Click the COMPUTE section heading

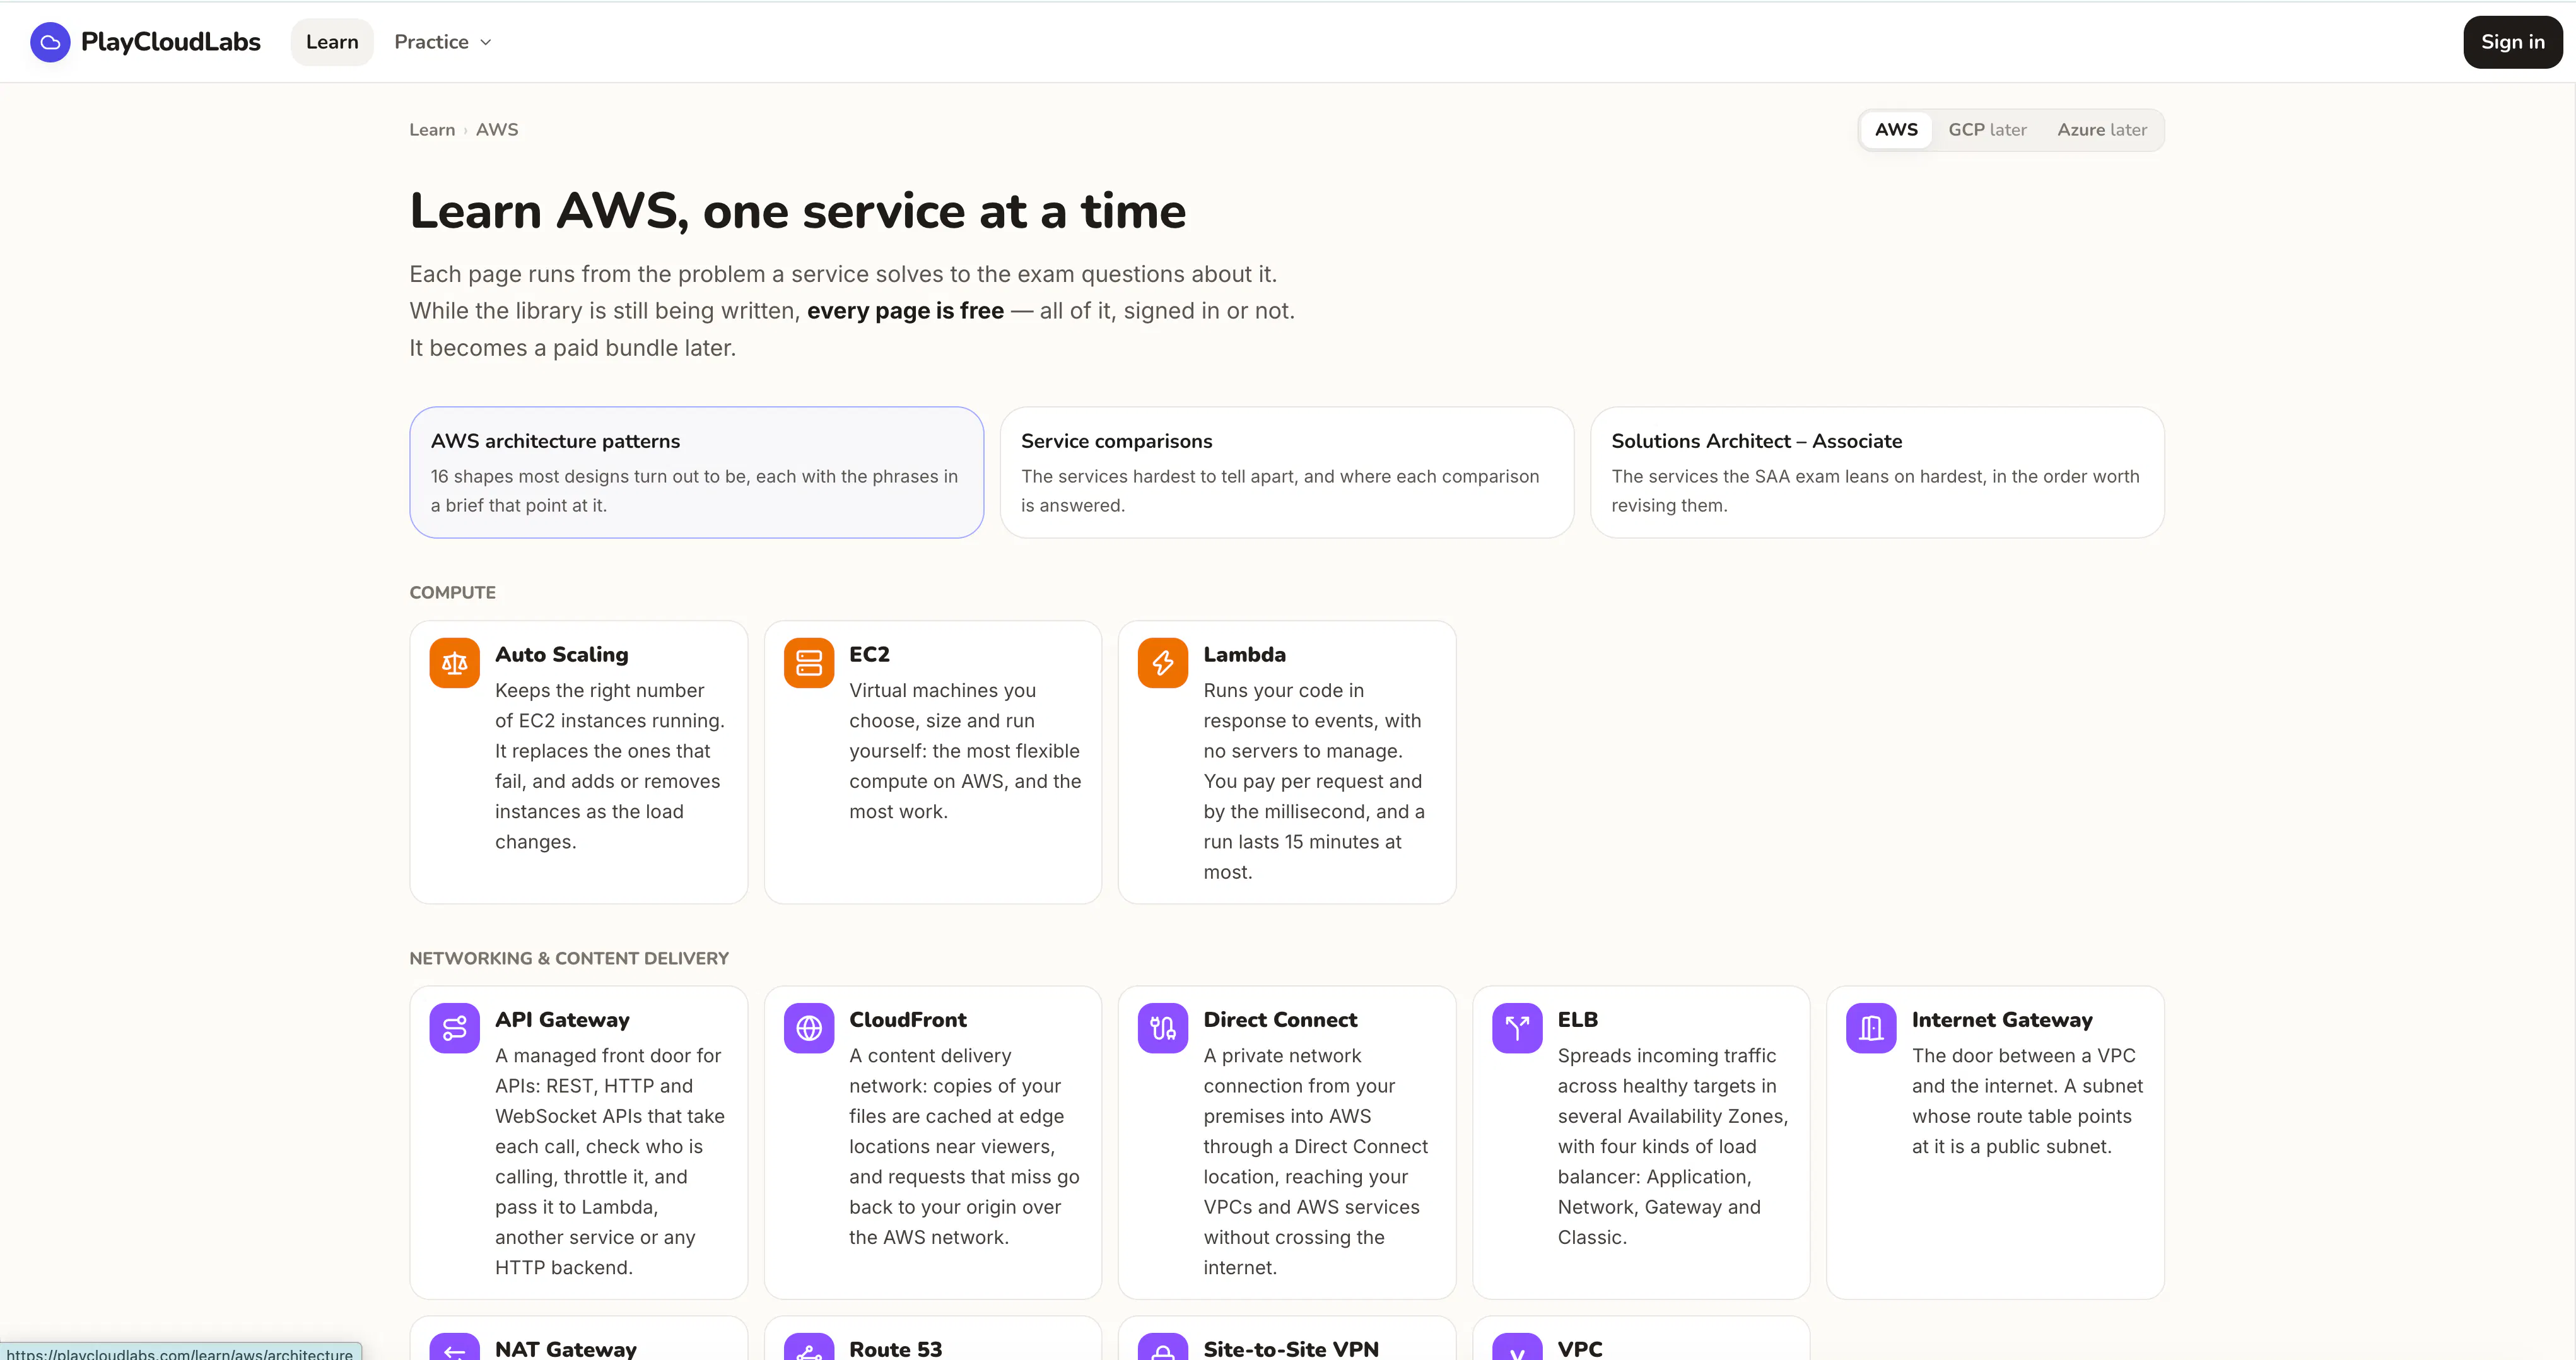[453, 592]
